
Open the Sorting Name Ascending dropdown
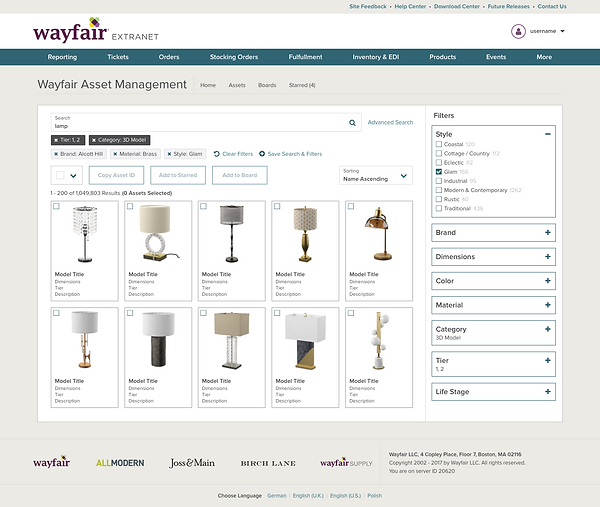(376, 175)
